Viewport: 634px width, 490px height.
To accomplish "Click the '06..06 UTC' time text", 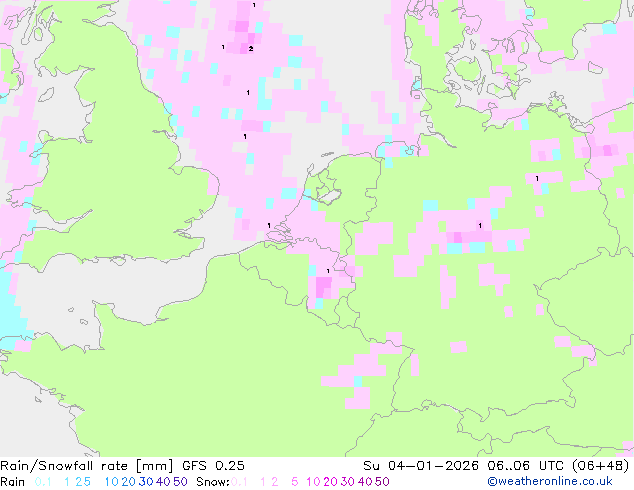I will click(x=525, y=466).
